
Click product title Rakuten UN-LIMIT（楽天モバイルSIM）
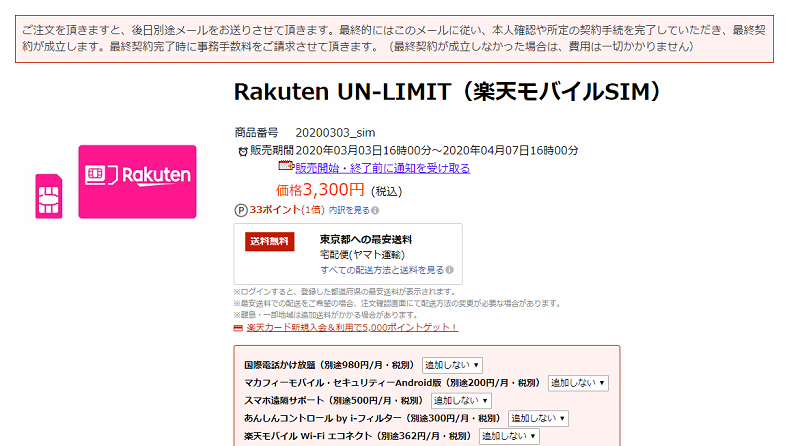pos(447,92)
